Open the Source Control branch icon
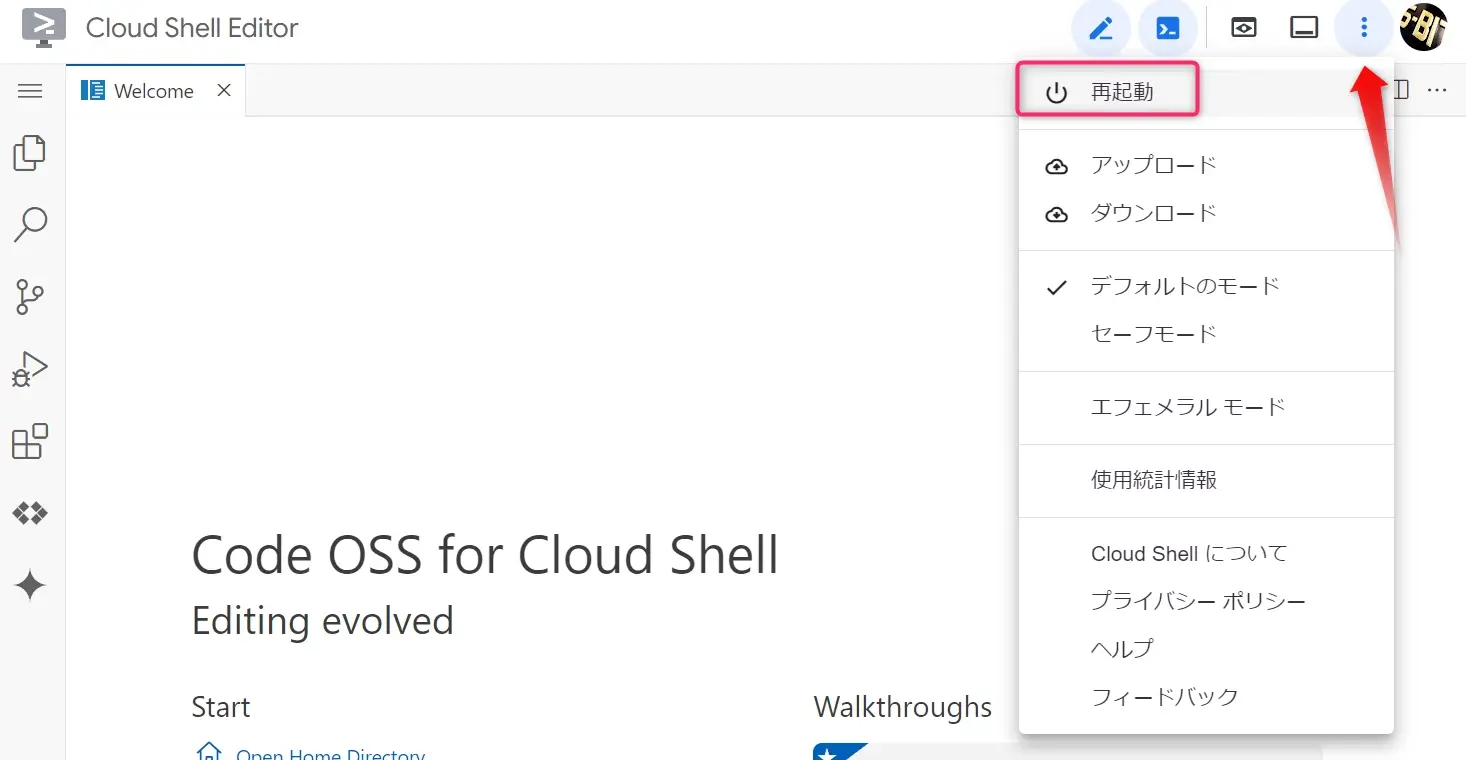This screenshot has height=760, width=1466. tap(30, 297)
